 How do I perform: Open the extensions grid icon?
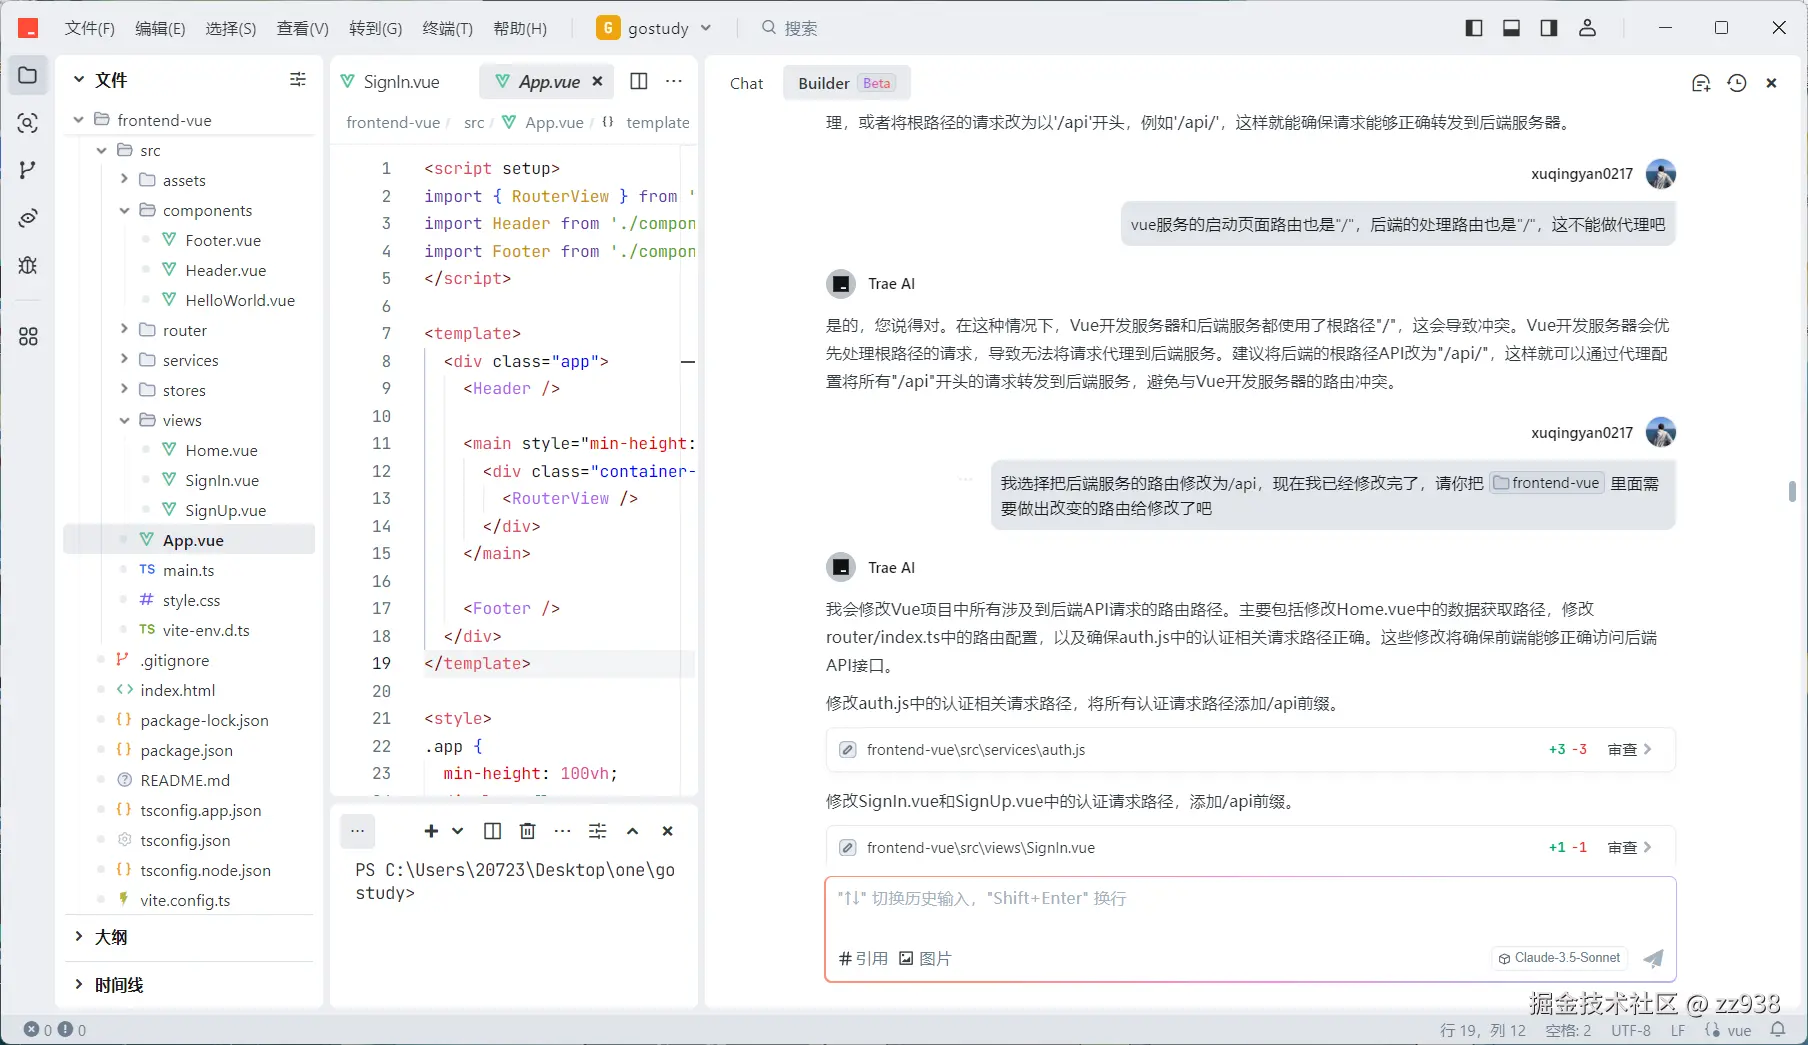(28, 337)
